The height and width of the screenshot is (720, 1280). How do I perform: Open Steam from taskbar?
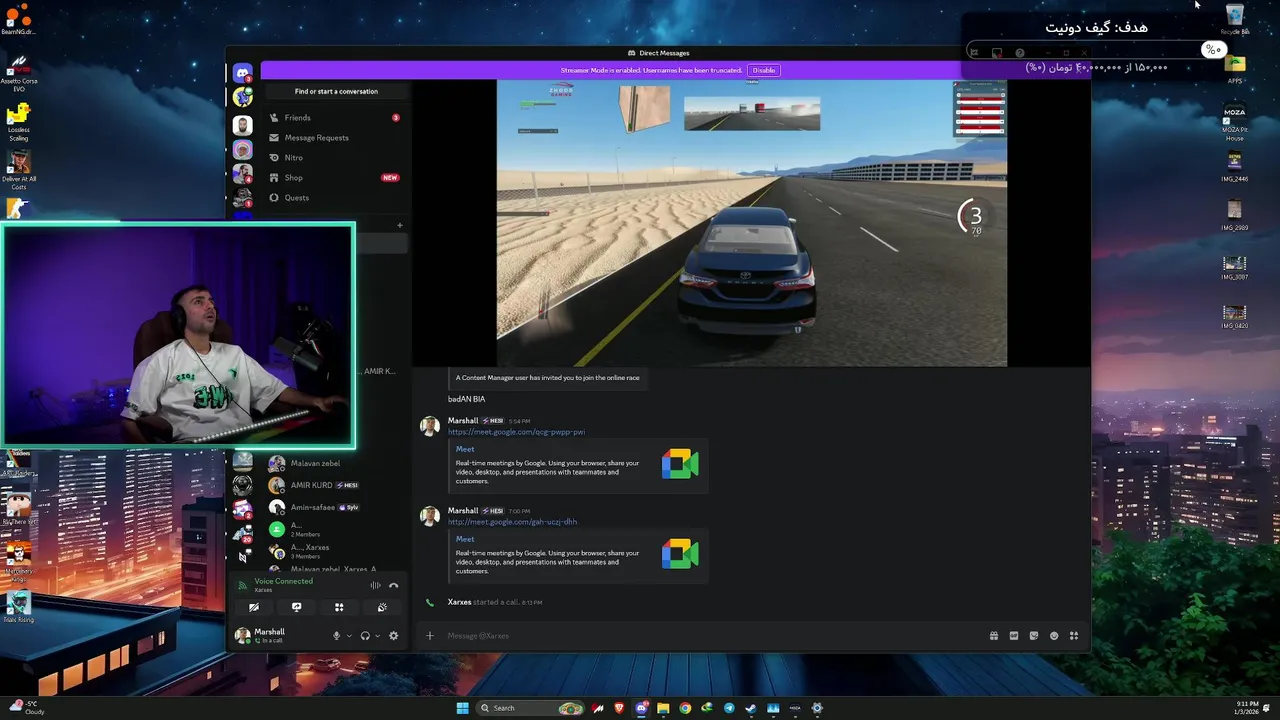751,708
